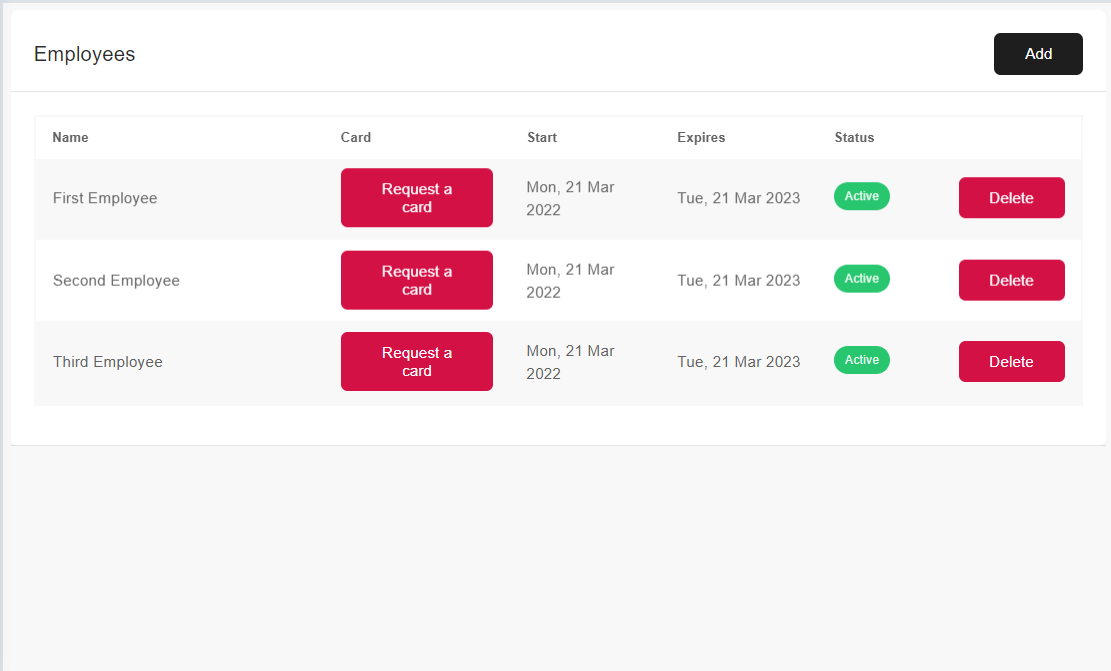Request a card for Third Employee
1111x671 pixels.
pos(416,362)
